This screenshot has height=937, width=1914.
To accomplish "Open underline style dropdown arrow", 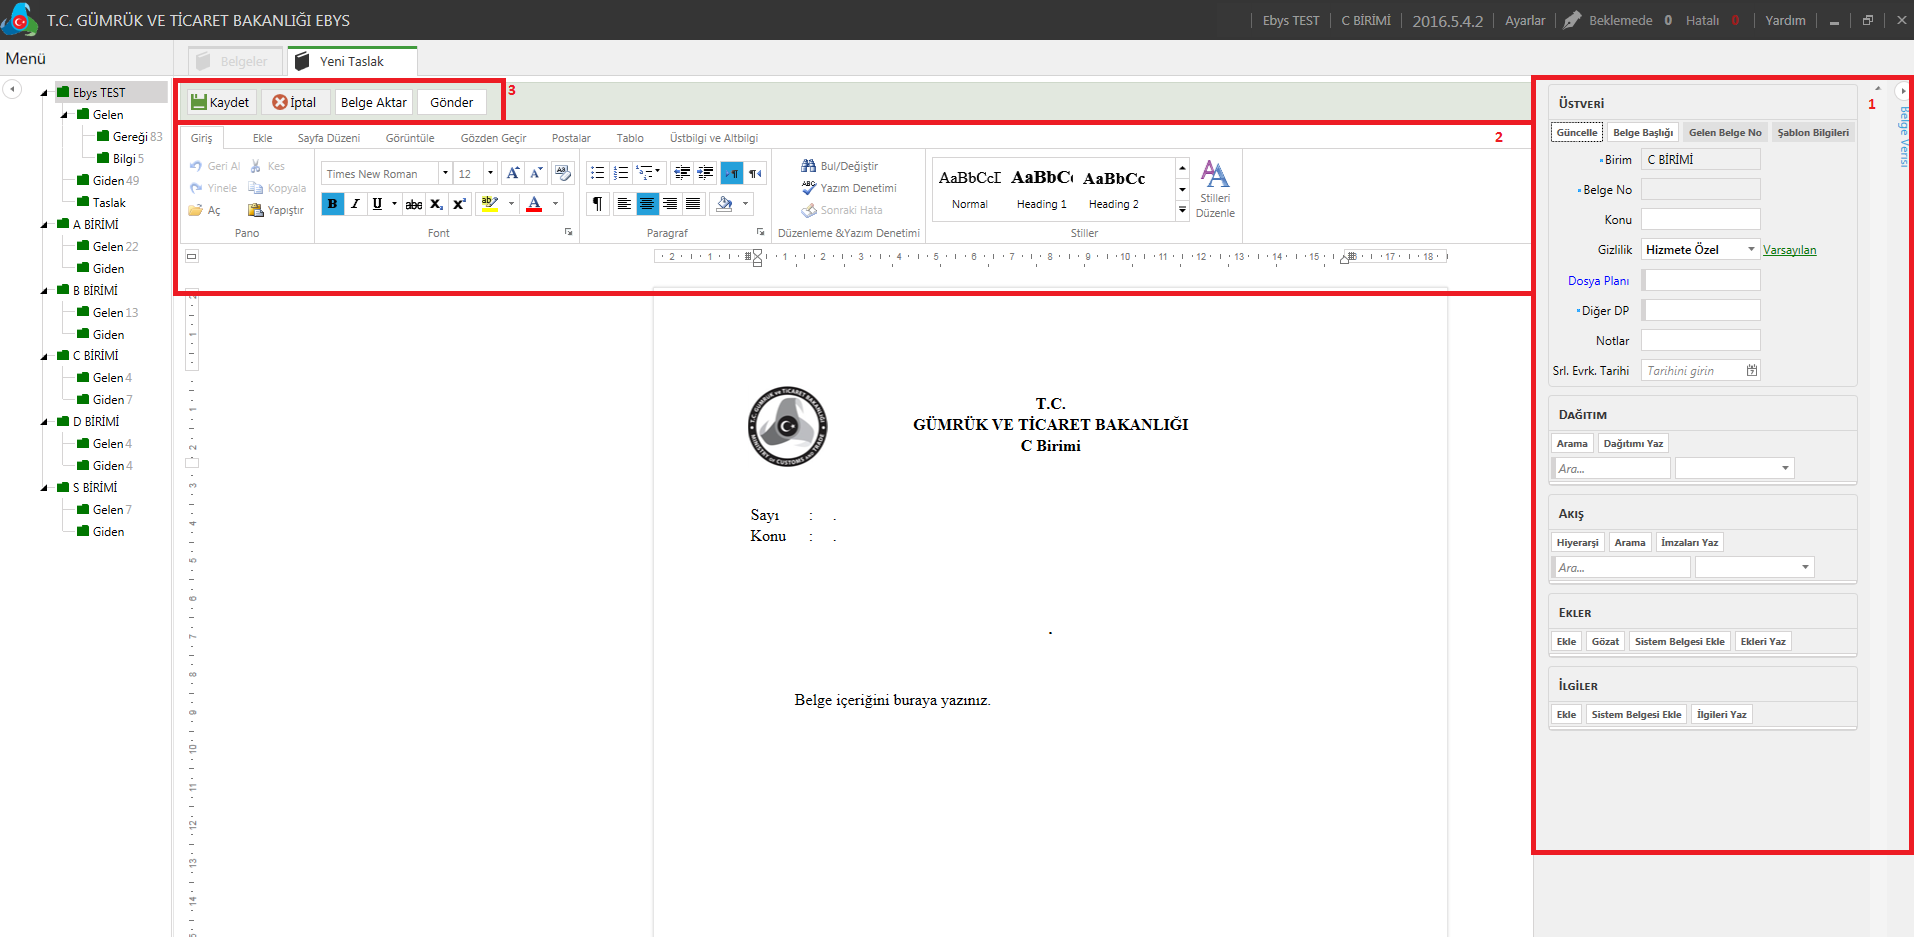I will tap(394, 204).
